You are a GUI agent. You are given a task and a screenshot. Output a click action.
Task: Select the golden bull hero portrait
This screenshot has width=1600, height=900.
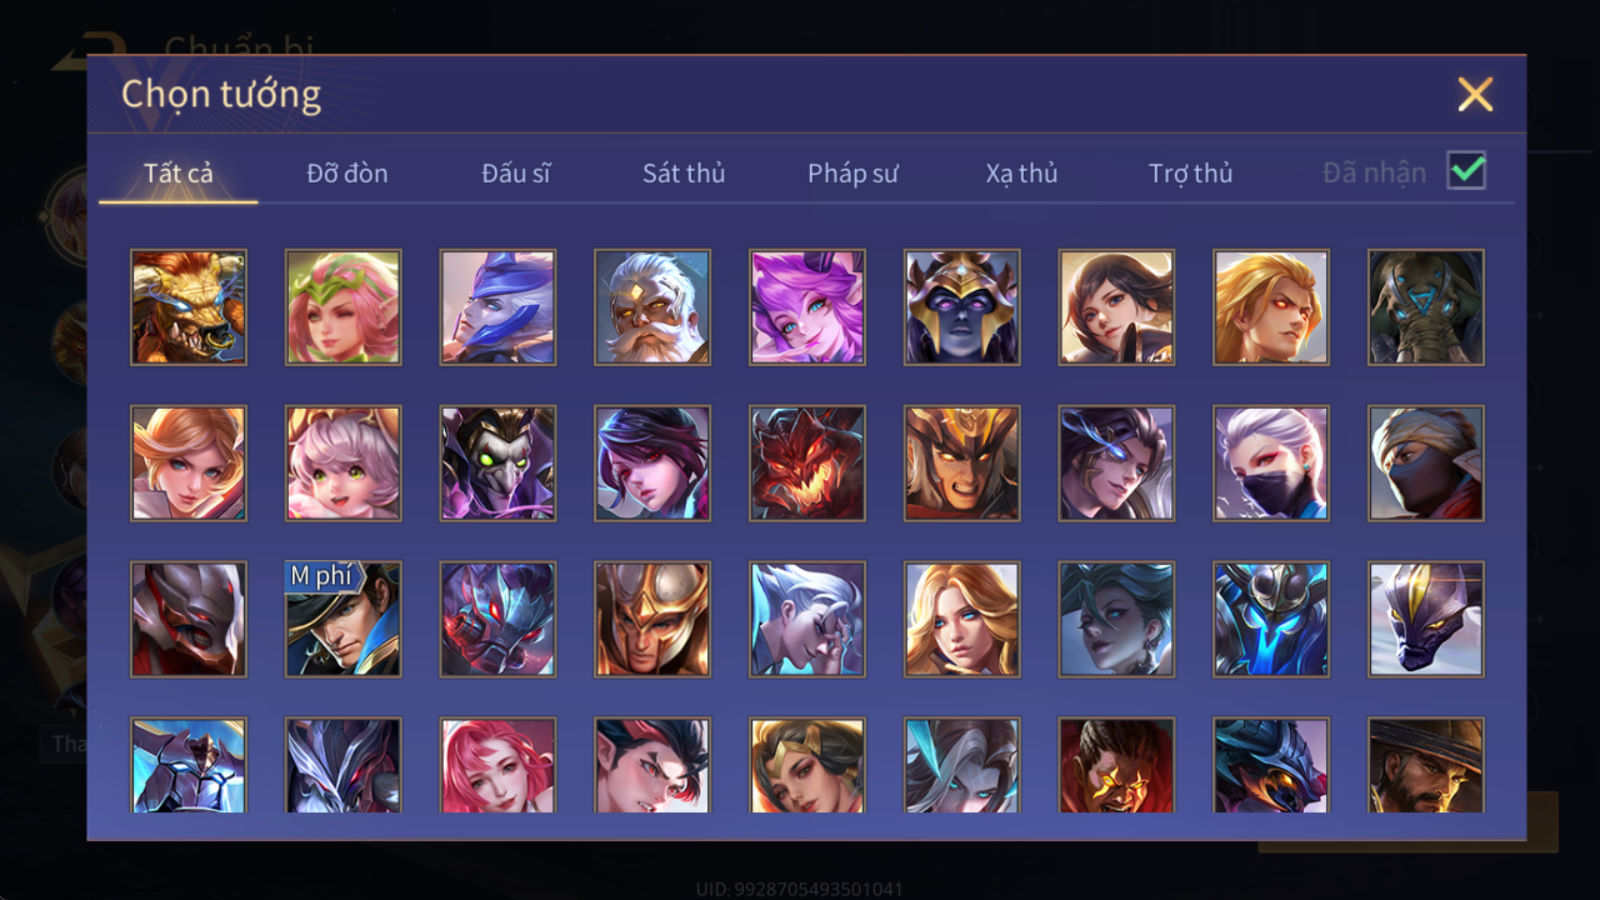pos(188,307)
